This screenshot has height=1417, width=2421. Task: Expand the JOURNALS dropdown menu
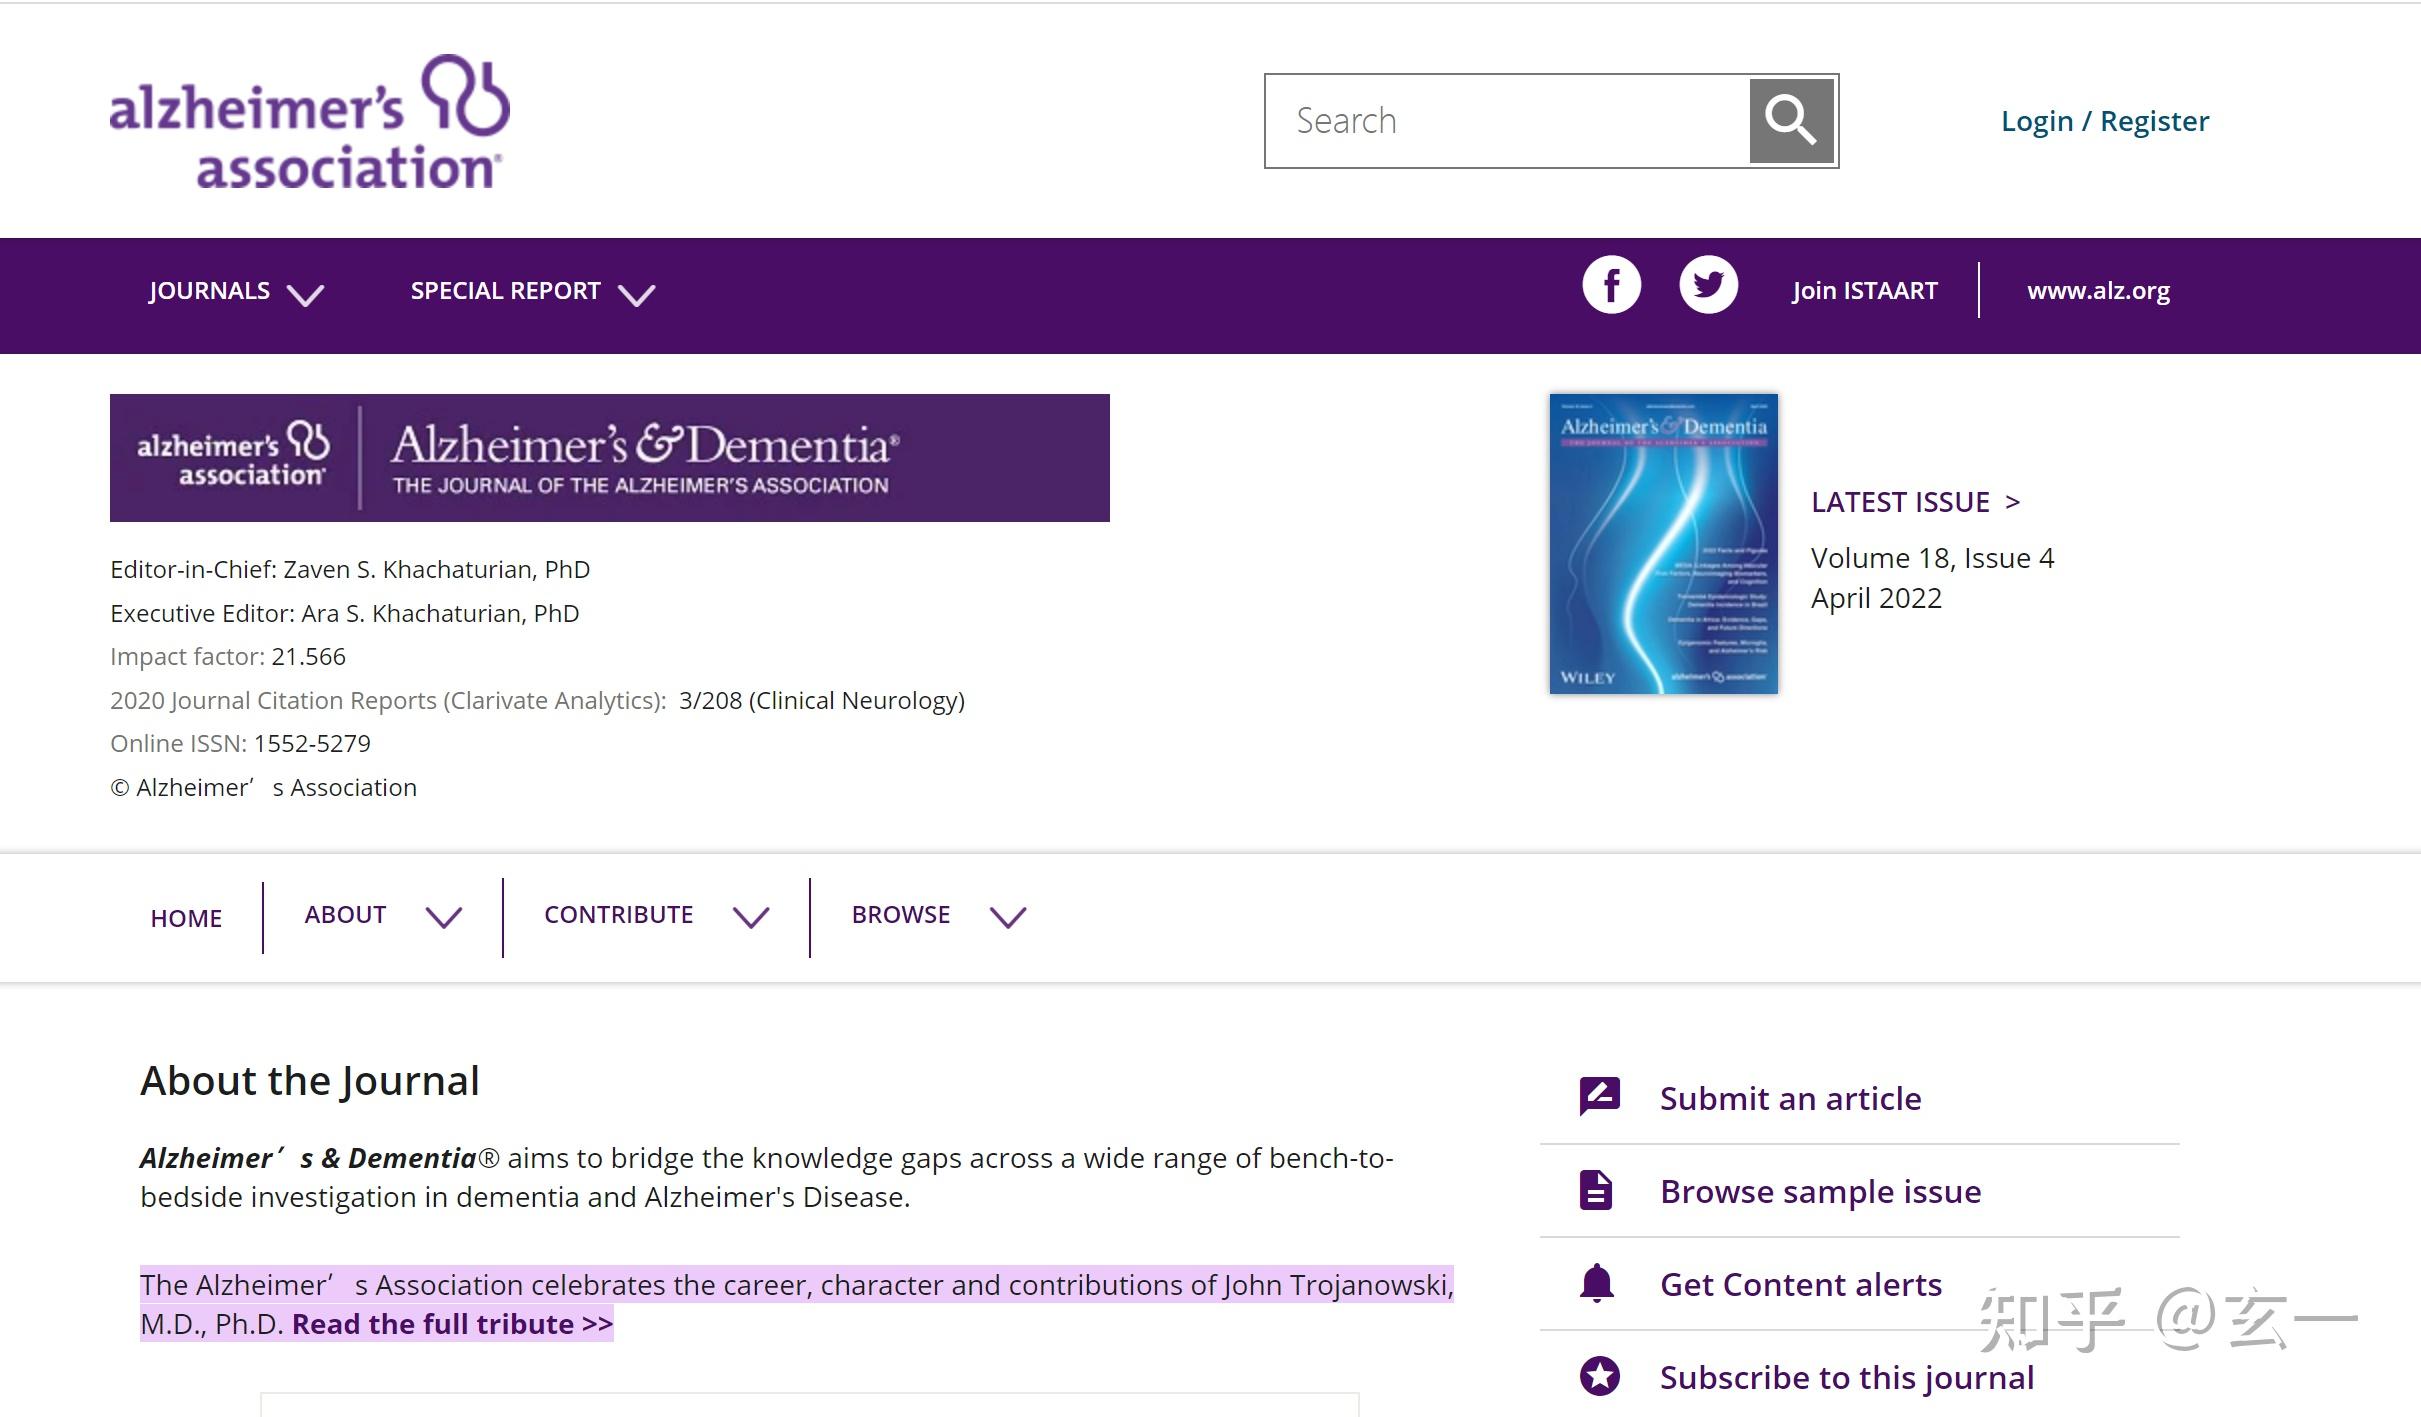(x=236, y=292)
